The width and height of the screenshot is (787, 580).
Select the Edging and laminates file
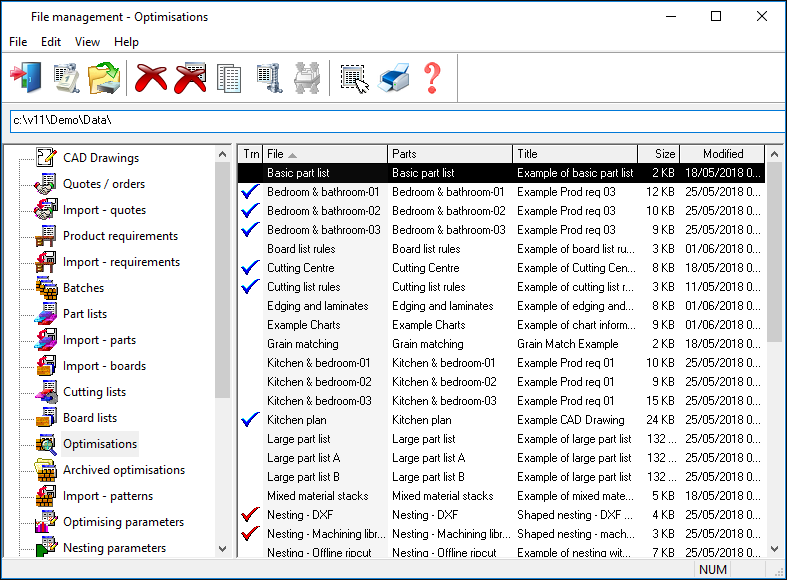pos(318,306)
